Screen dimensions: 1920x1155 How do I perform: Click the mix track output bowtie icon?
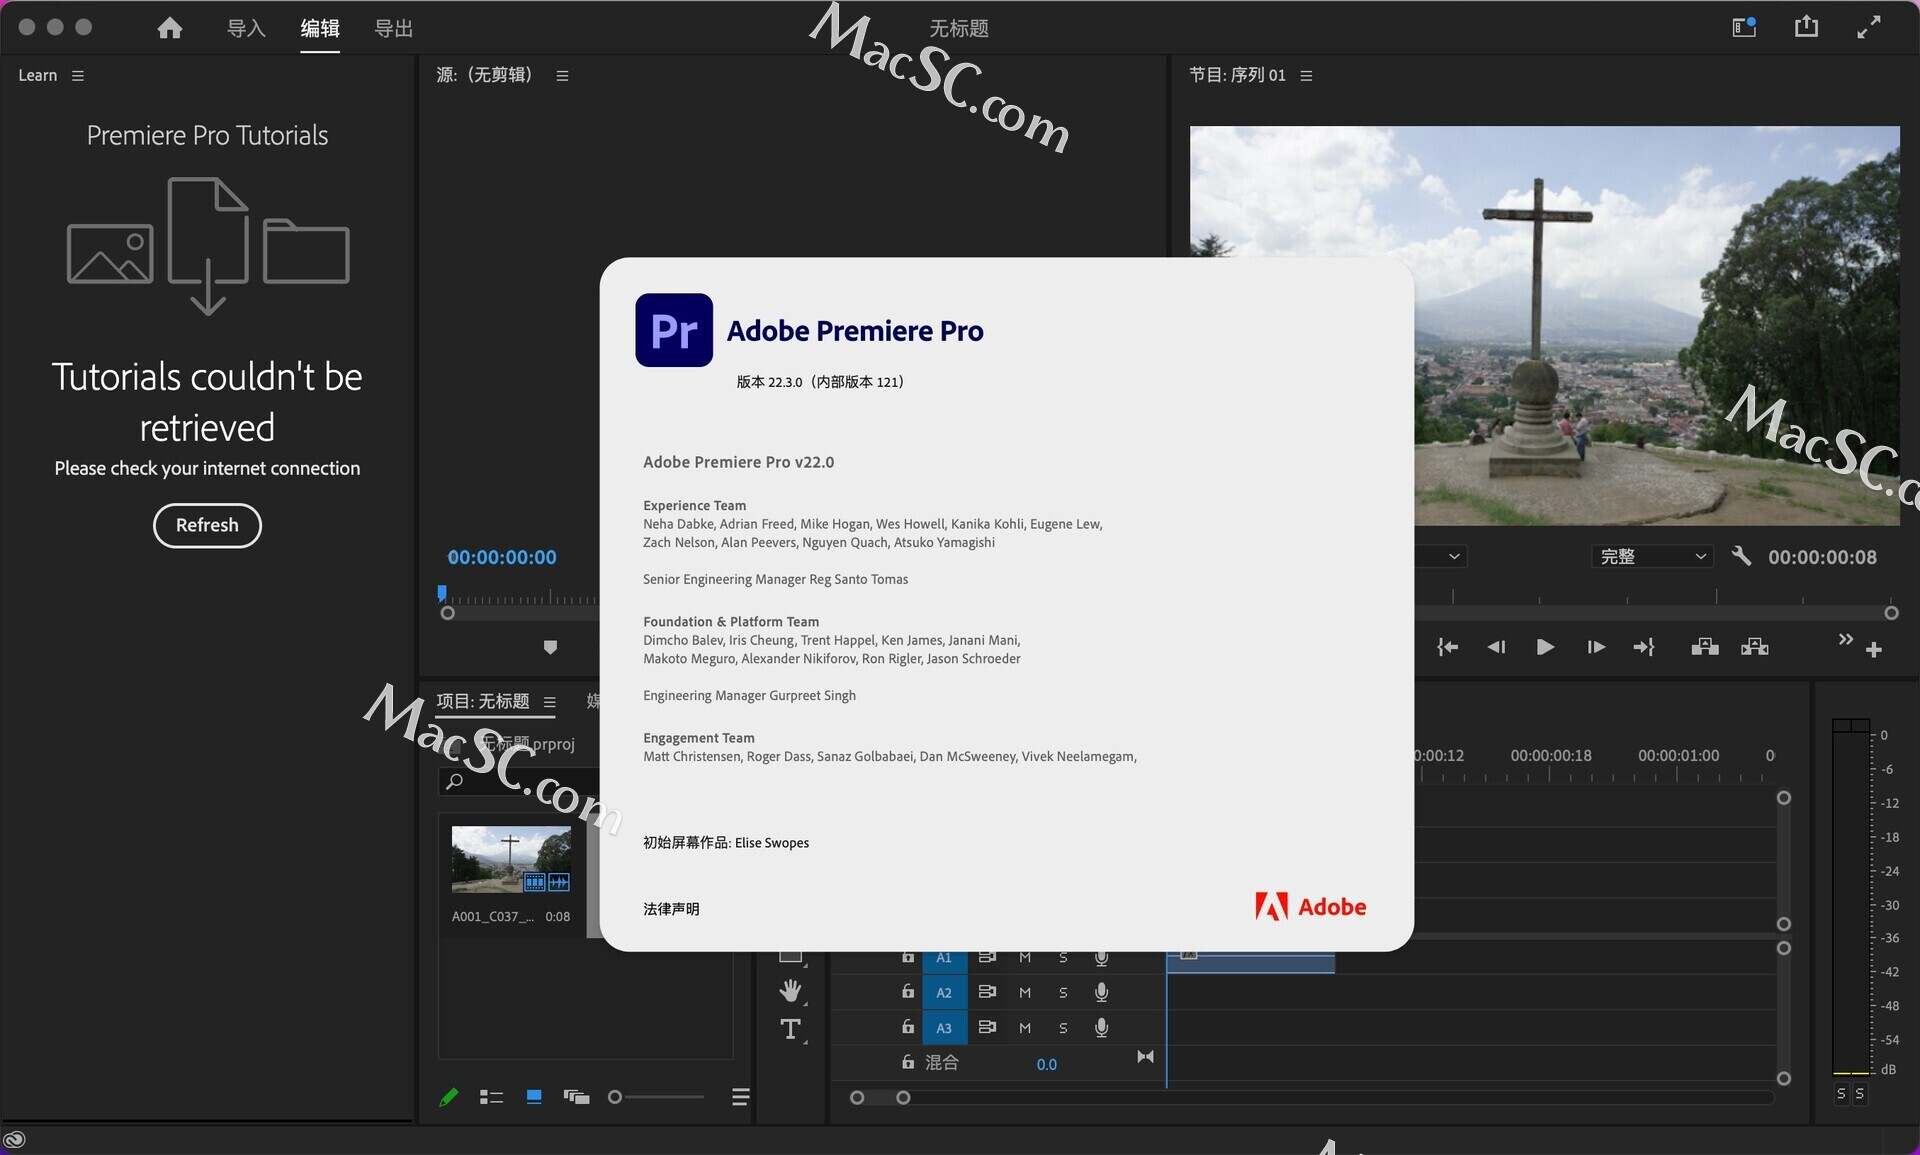point(1145,1057)
